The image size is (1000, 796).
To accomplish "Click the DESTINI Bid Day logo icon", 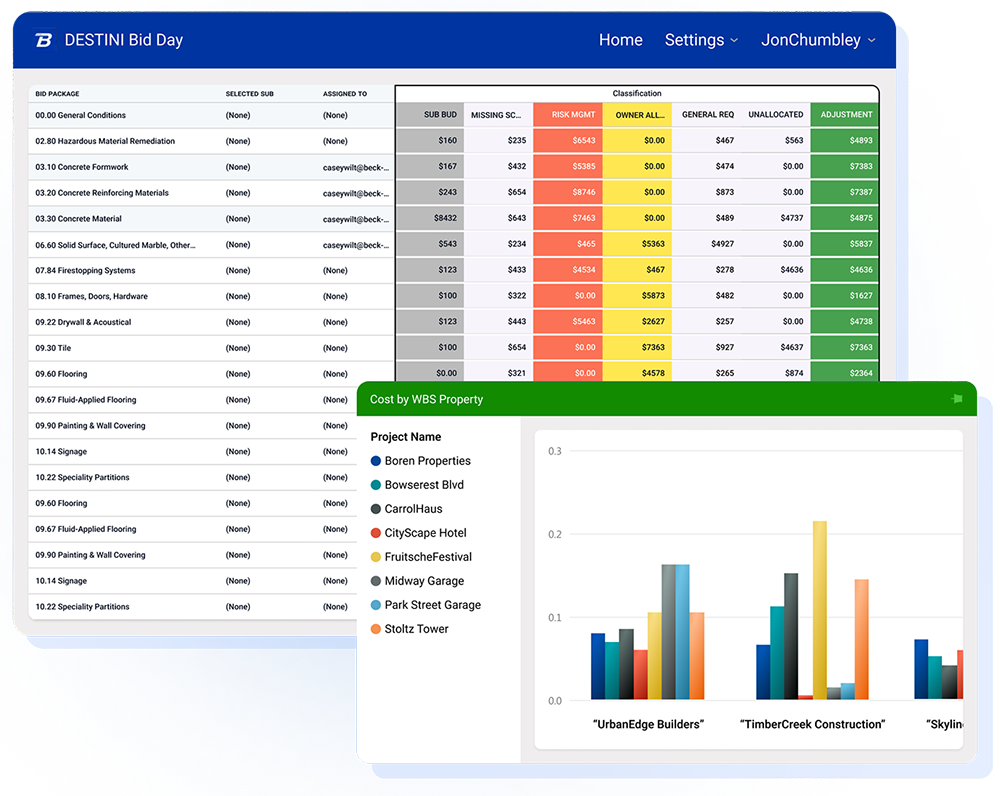I will point(43,40).
